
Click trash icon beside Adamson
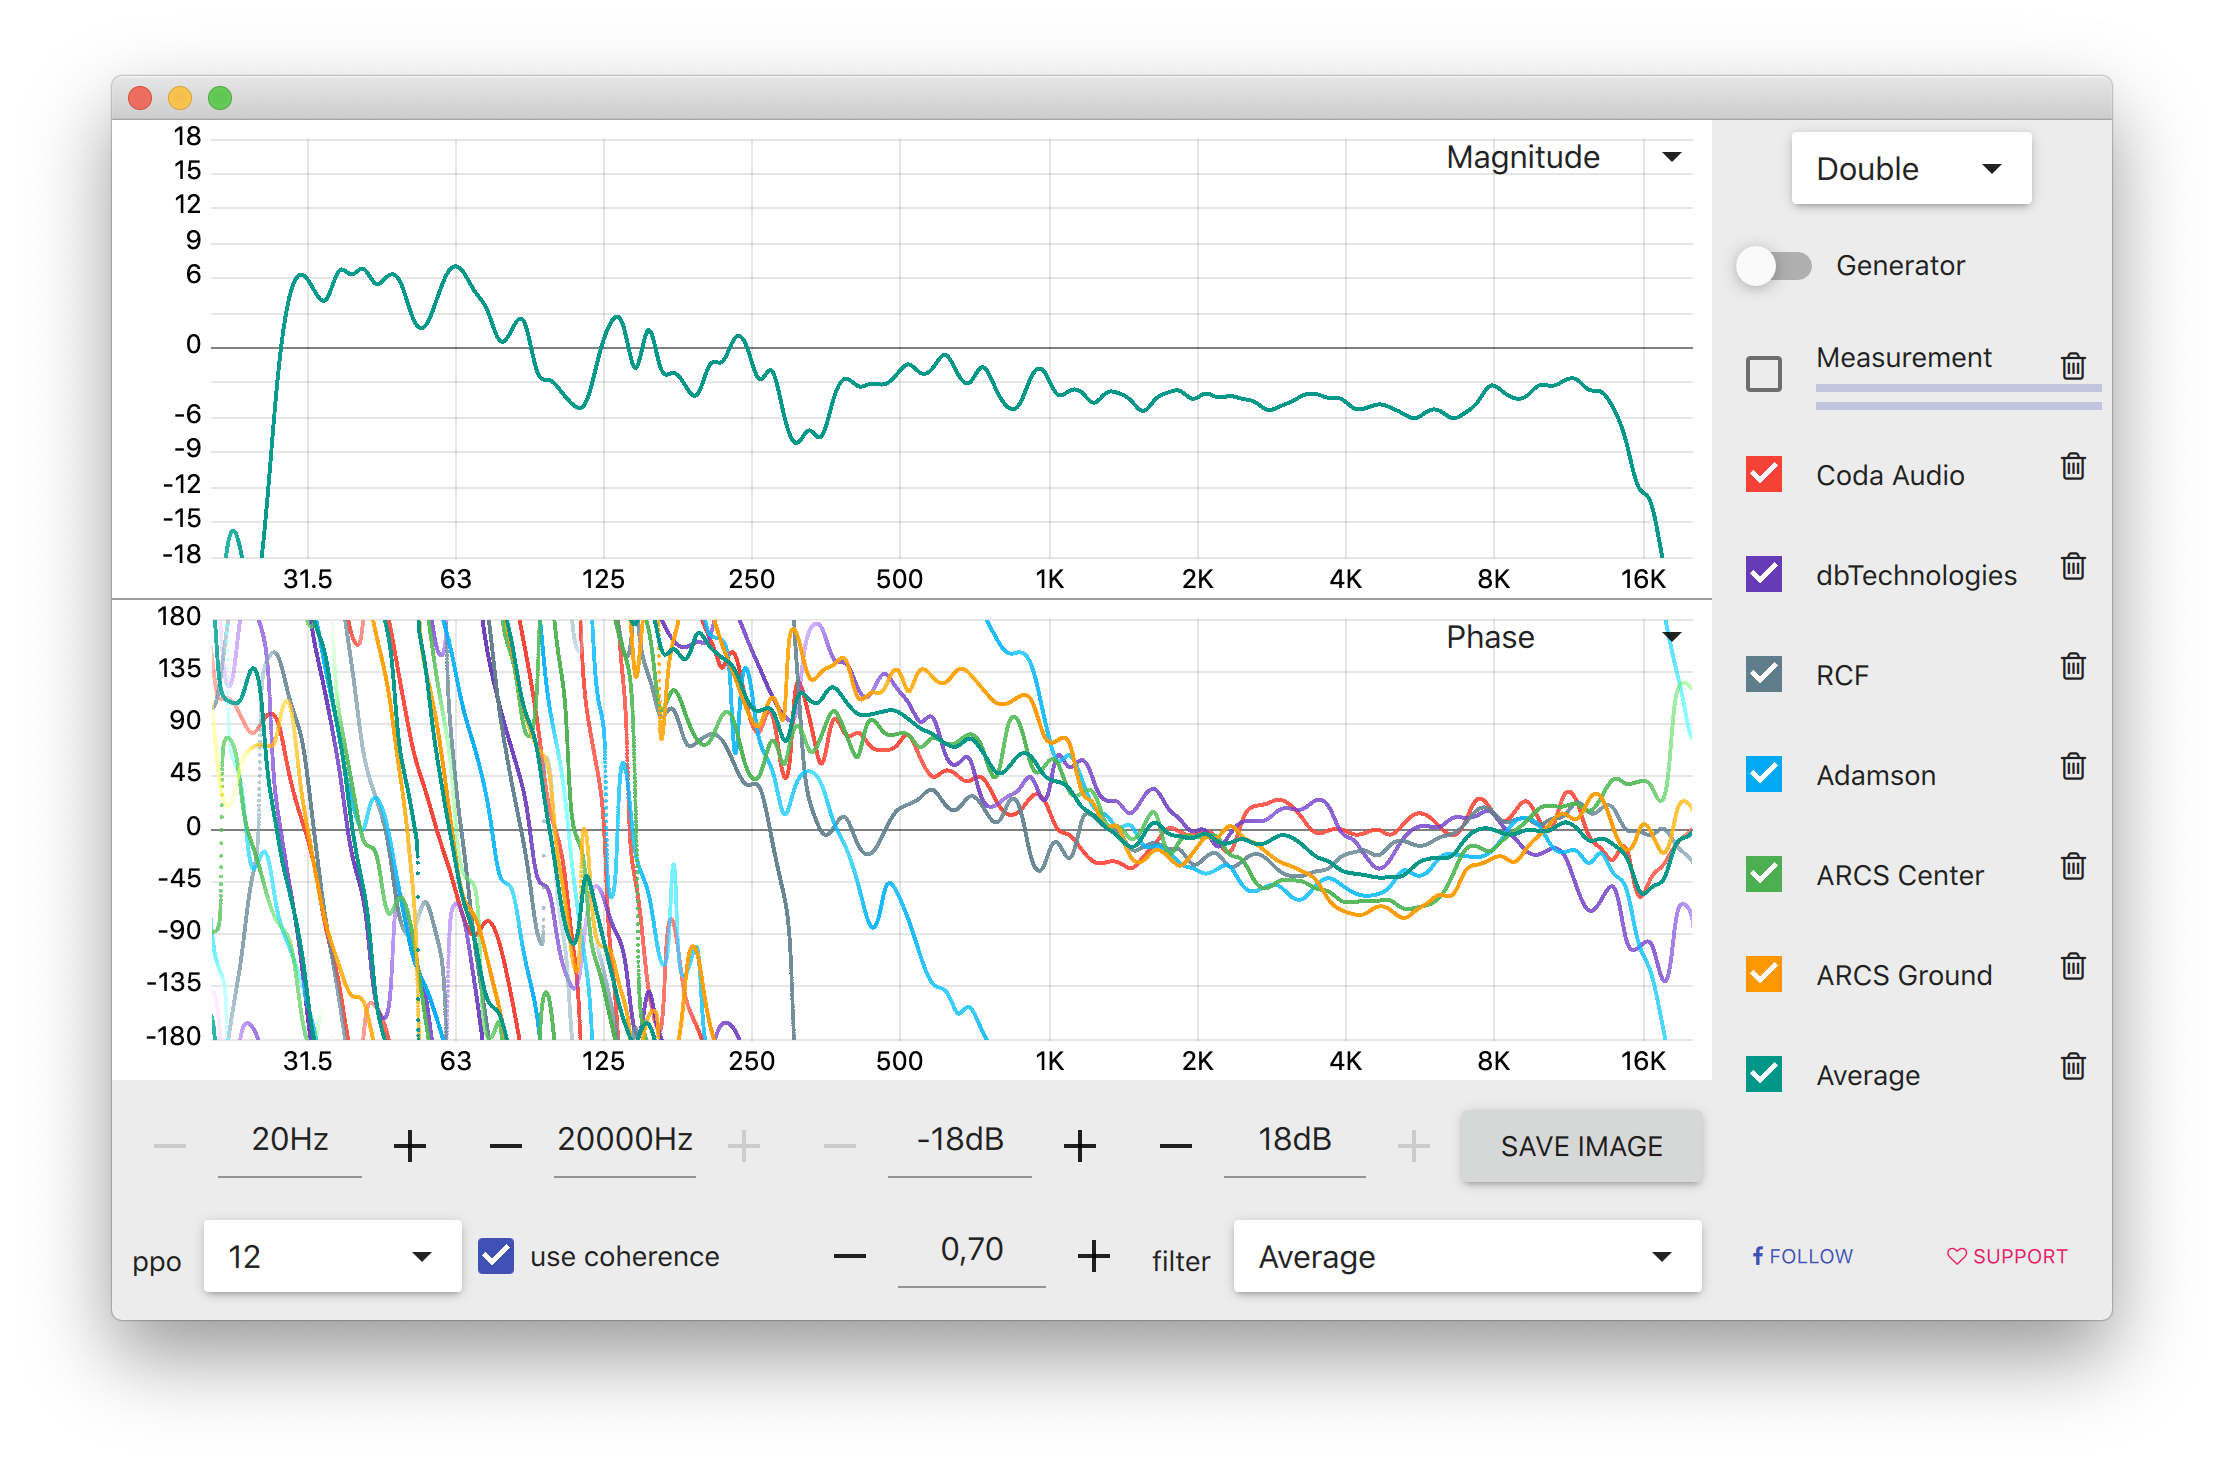click(2073, 767)
